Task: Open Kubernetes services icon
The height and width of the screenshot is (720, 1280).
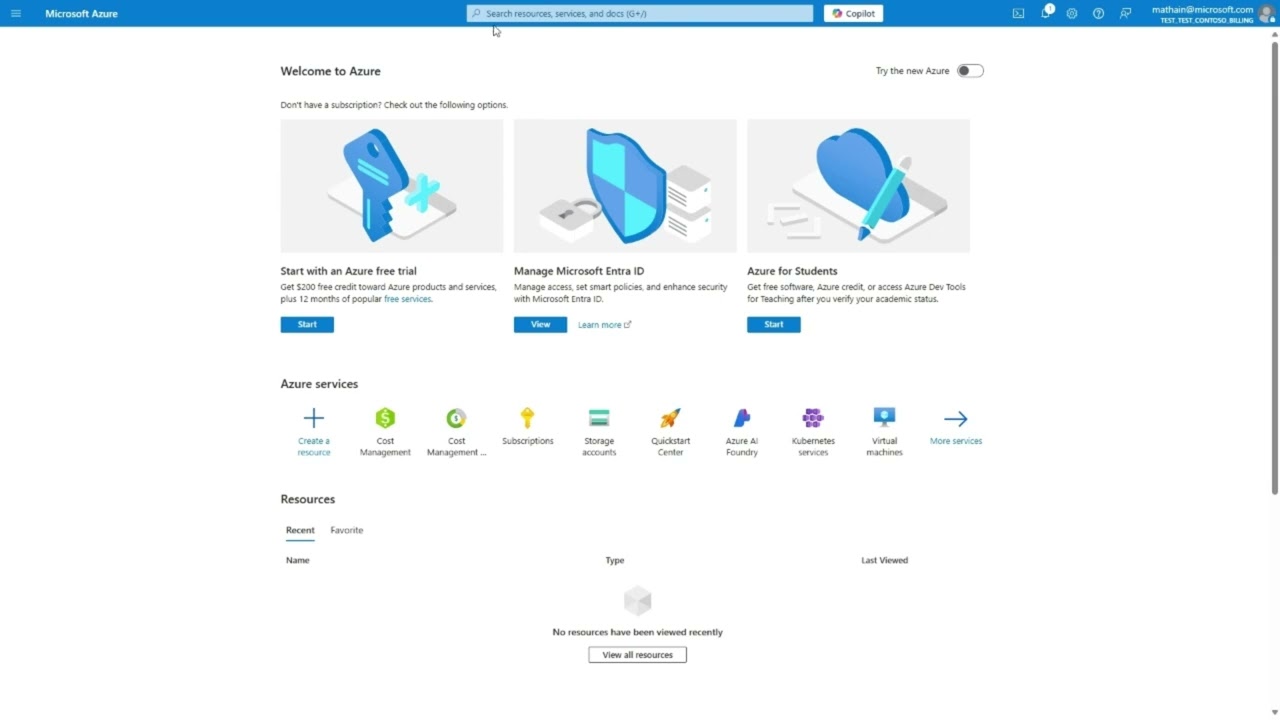Action: tap(813, 418)
